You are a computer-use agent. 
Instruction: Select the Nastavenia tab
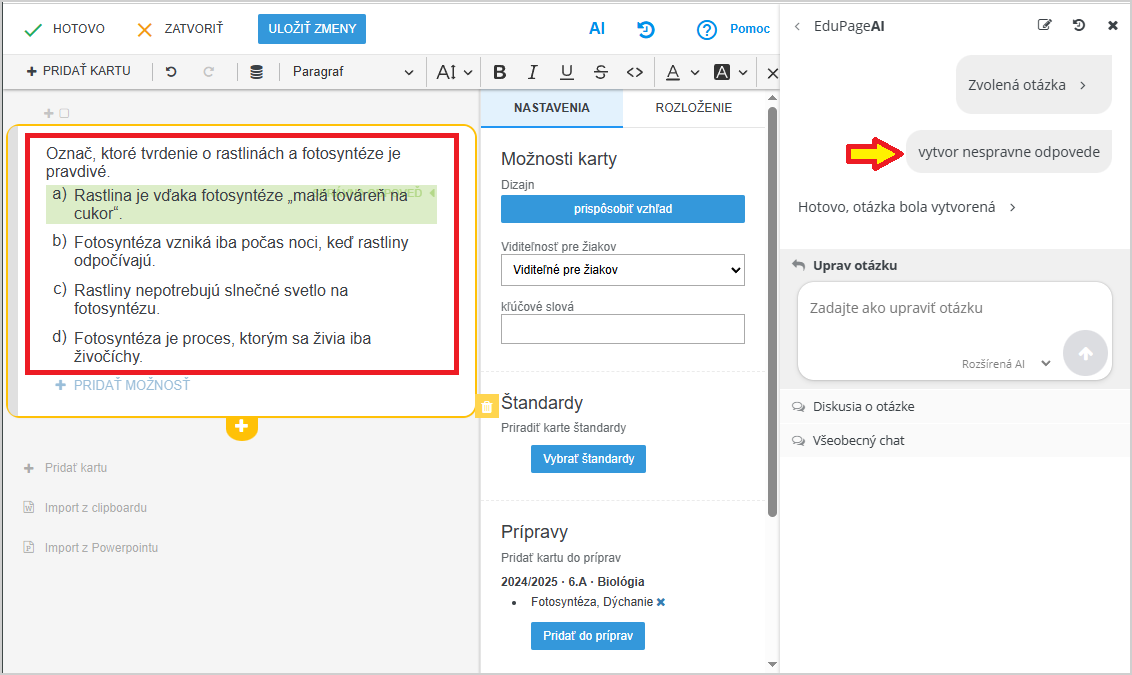pos(551,108)
